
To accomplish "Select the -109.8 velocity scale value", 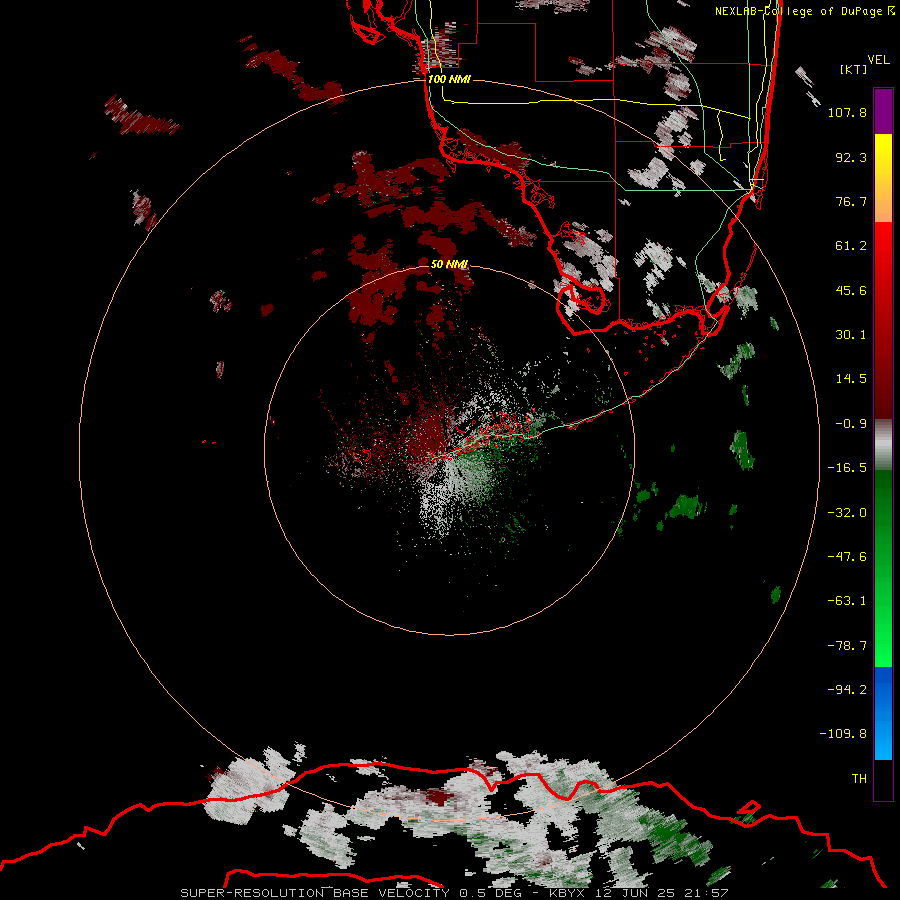I will pyautogui.click(x=843, y=734).
